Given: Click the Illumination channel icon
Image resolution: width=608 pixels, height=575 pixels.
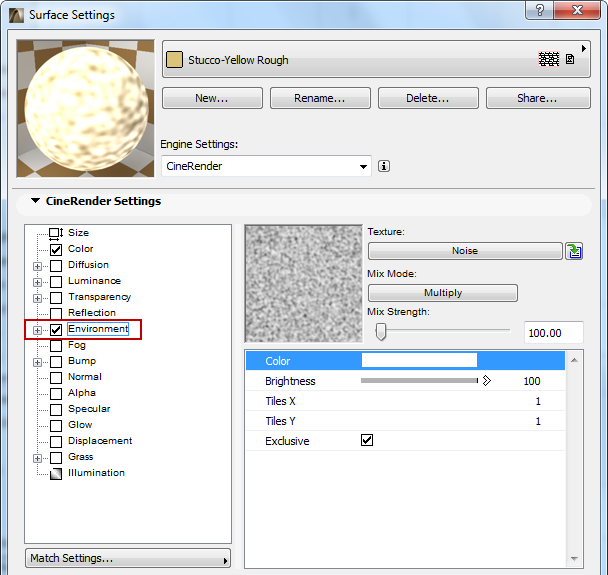Looking at the screenshot, I should point(56,474).
